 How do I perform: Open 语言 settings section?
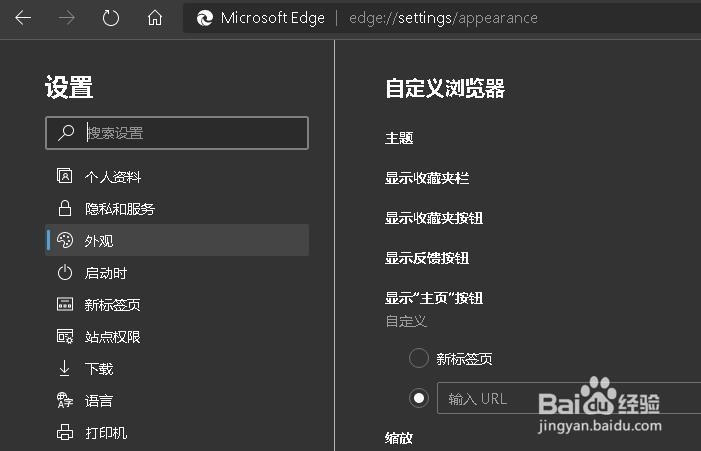pyautogui.click(x=177, y=400)
